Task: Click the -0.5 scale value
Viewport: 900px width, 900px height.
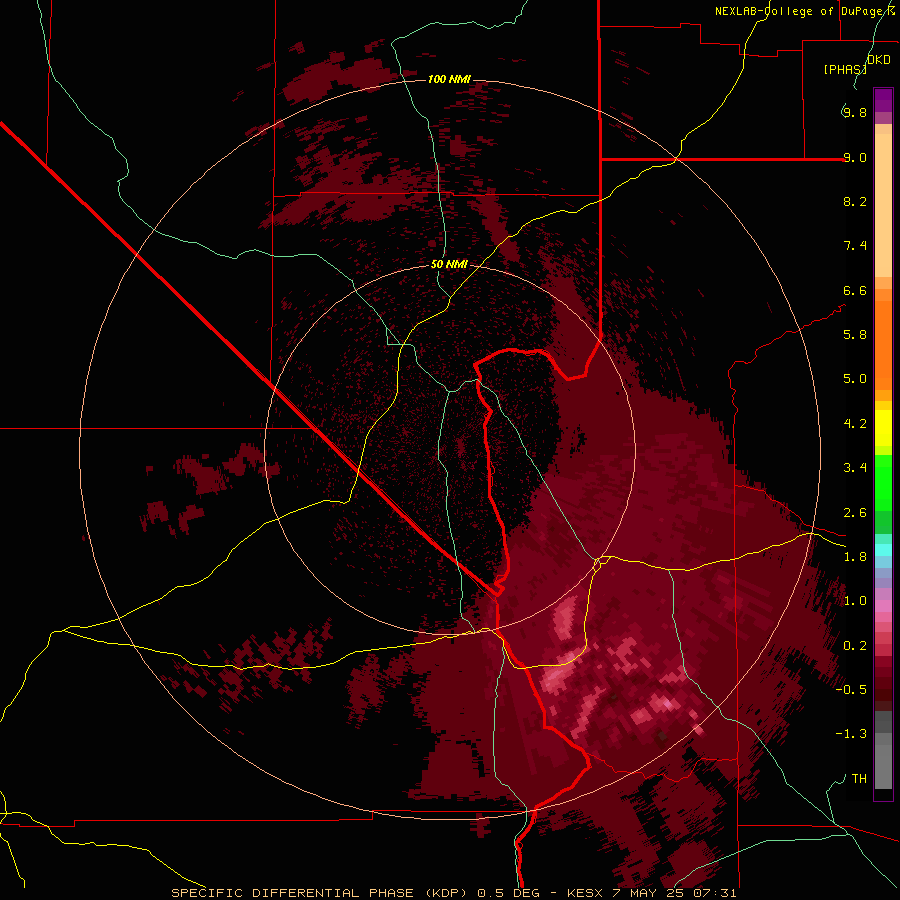Action: (851, 690)
